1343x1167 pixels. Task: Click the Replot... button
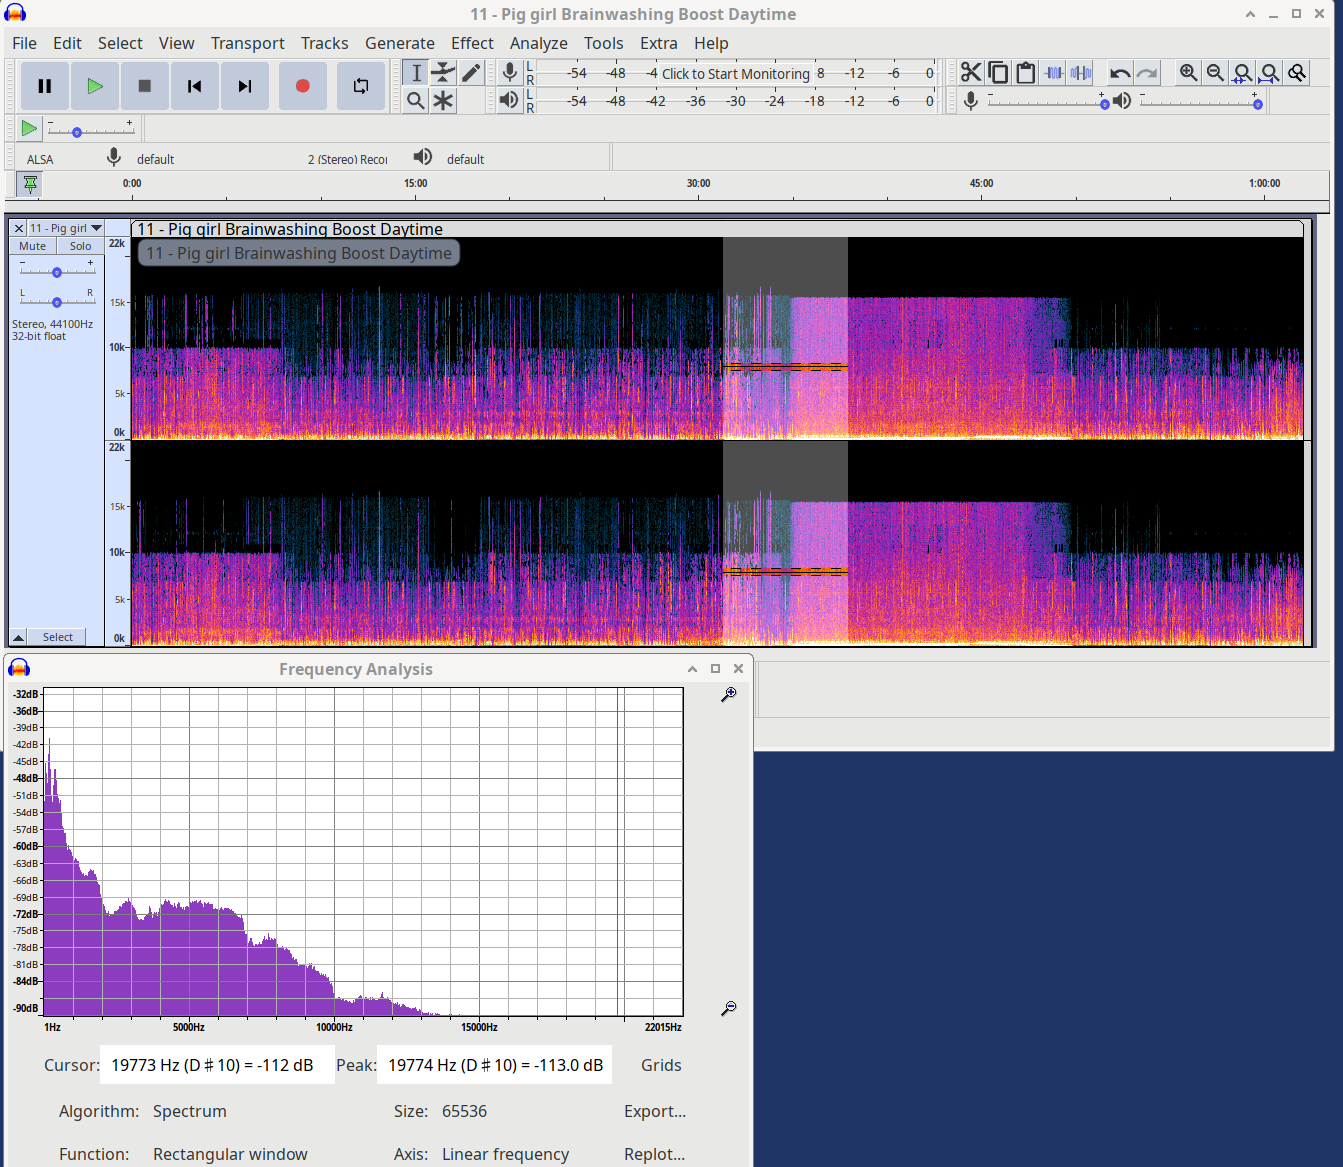(654, 1154)
